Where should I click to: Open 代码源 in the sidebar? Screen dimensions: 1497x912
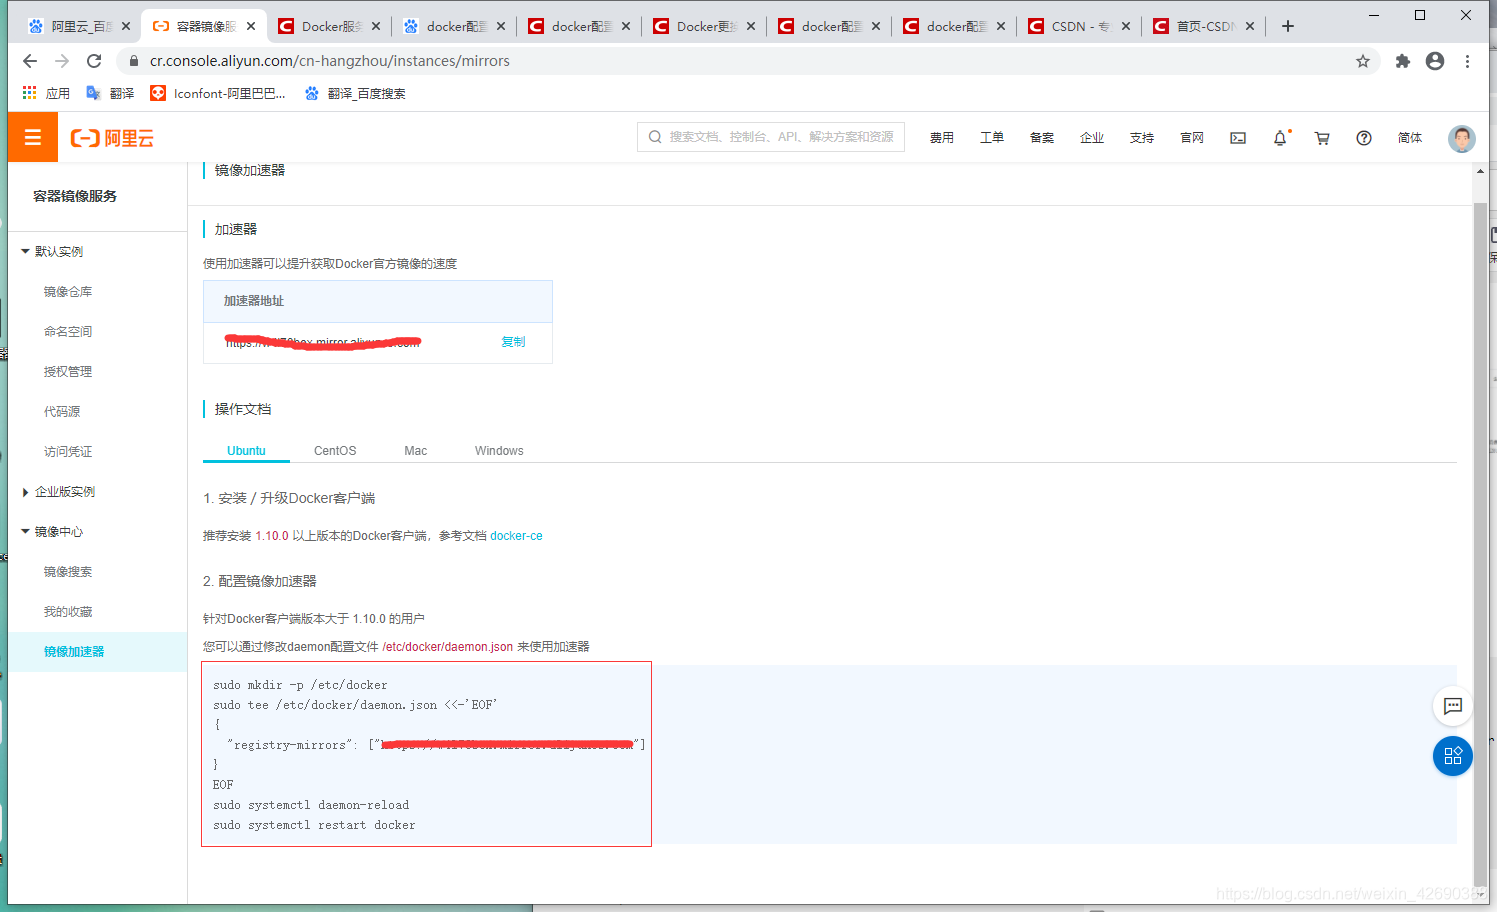point(62,411)
